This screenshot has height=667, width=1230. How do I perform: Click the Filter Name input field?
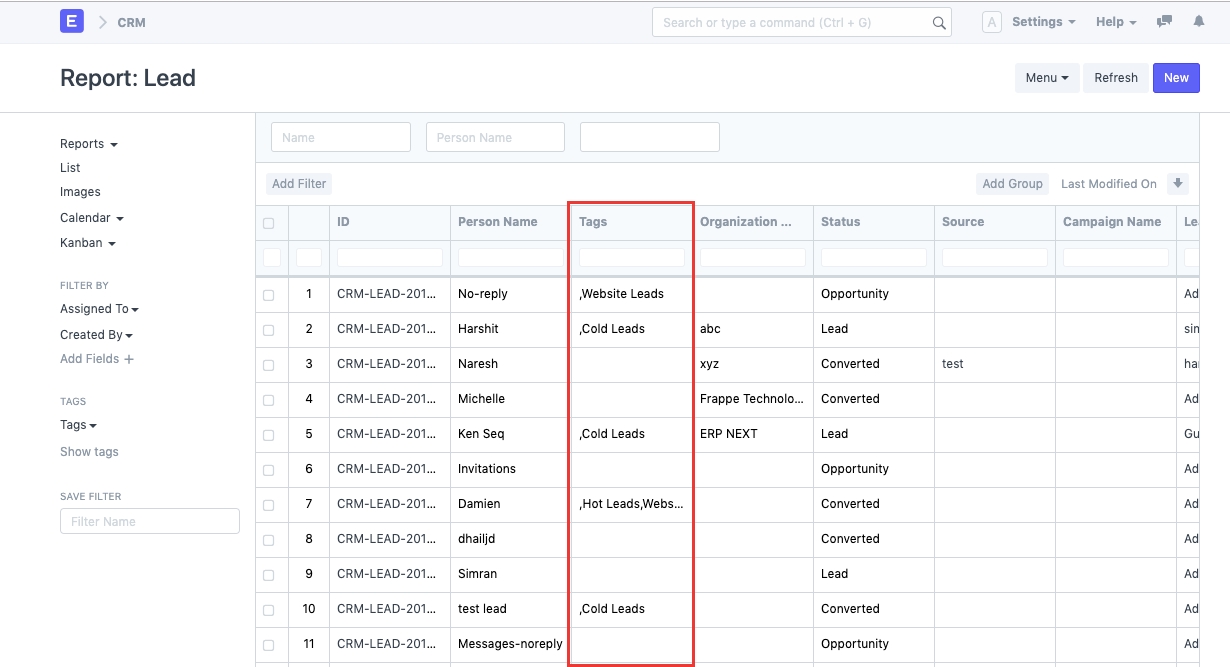150,521
